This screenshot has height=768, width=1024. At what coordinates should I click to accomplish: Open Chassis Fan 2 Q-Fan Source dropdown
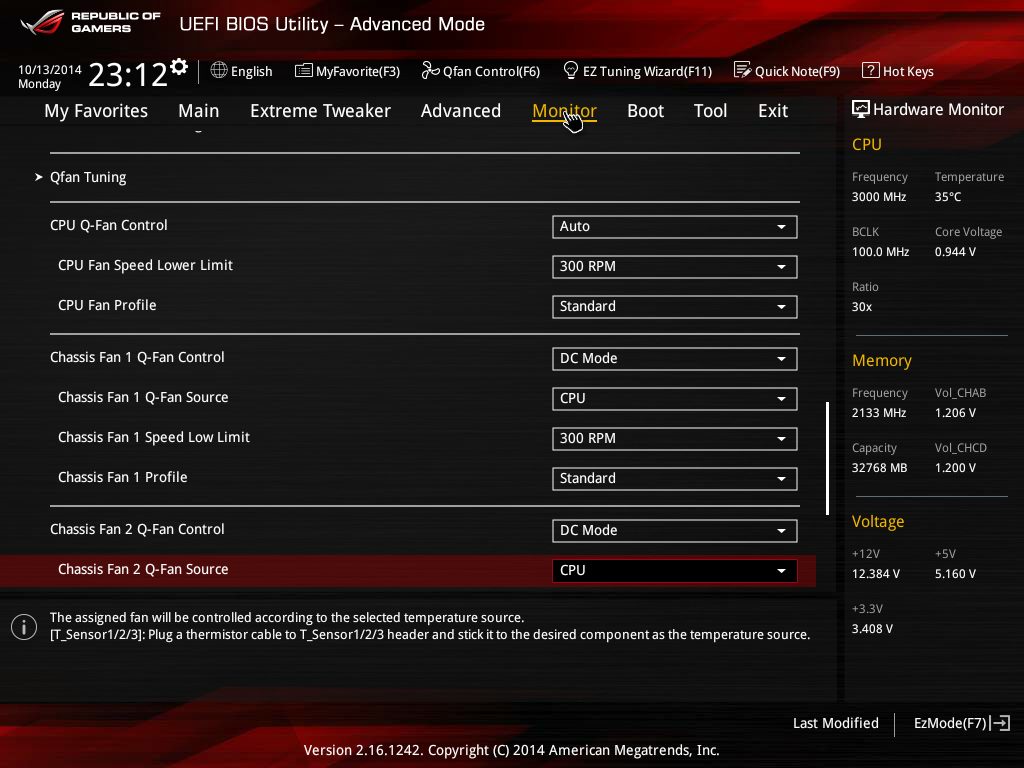(x=675, y=570)
